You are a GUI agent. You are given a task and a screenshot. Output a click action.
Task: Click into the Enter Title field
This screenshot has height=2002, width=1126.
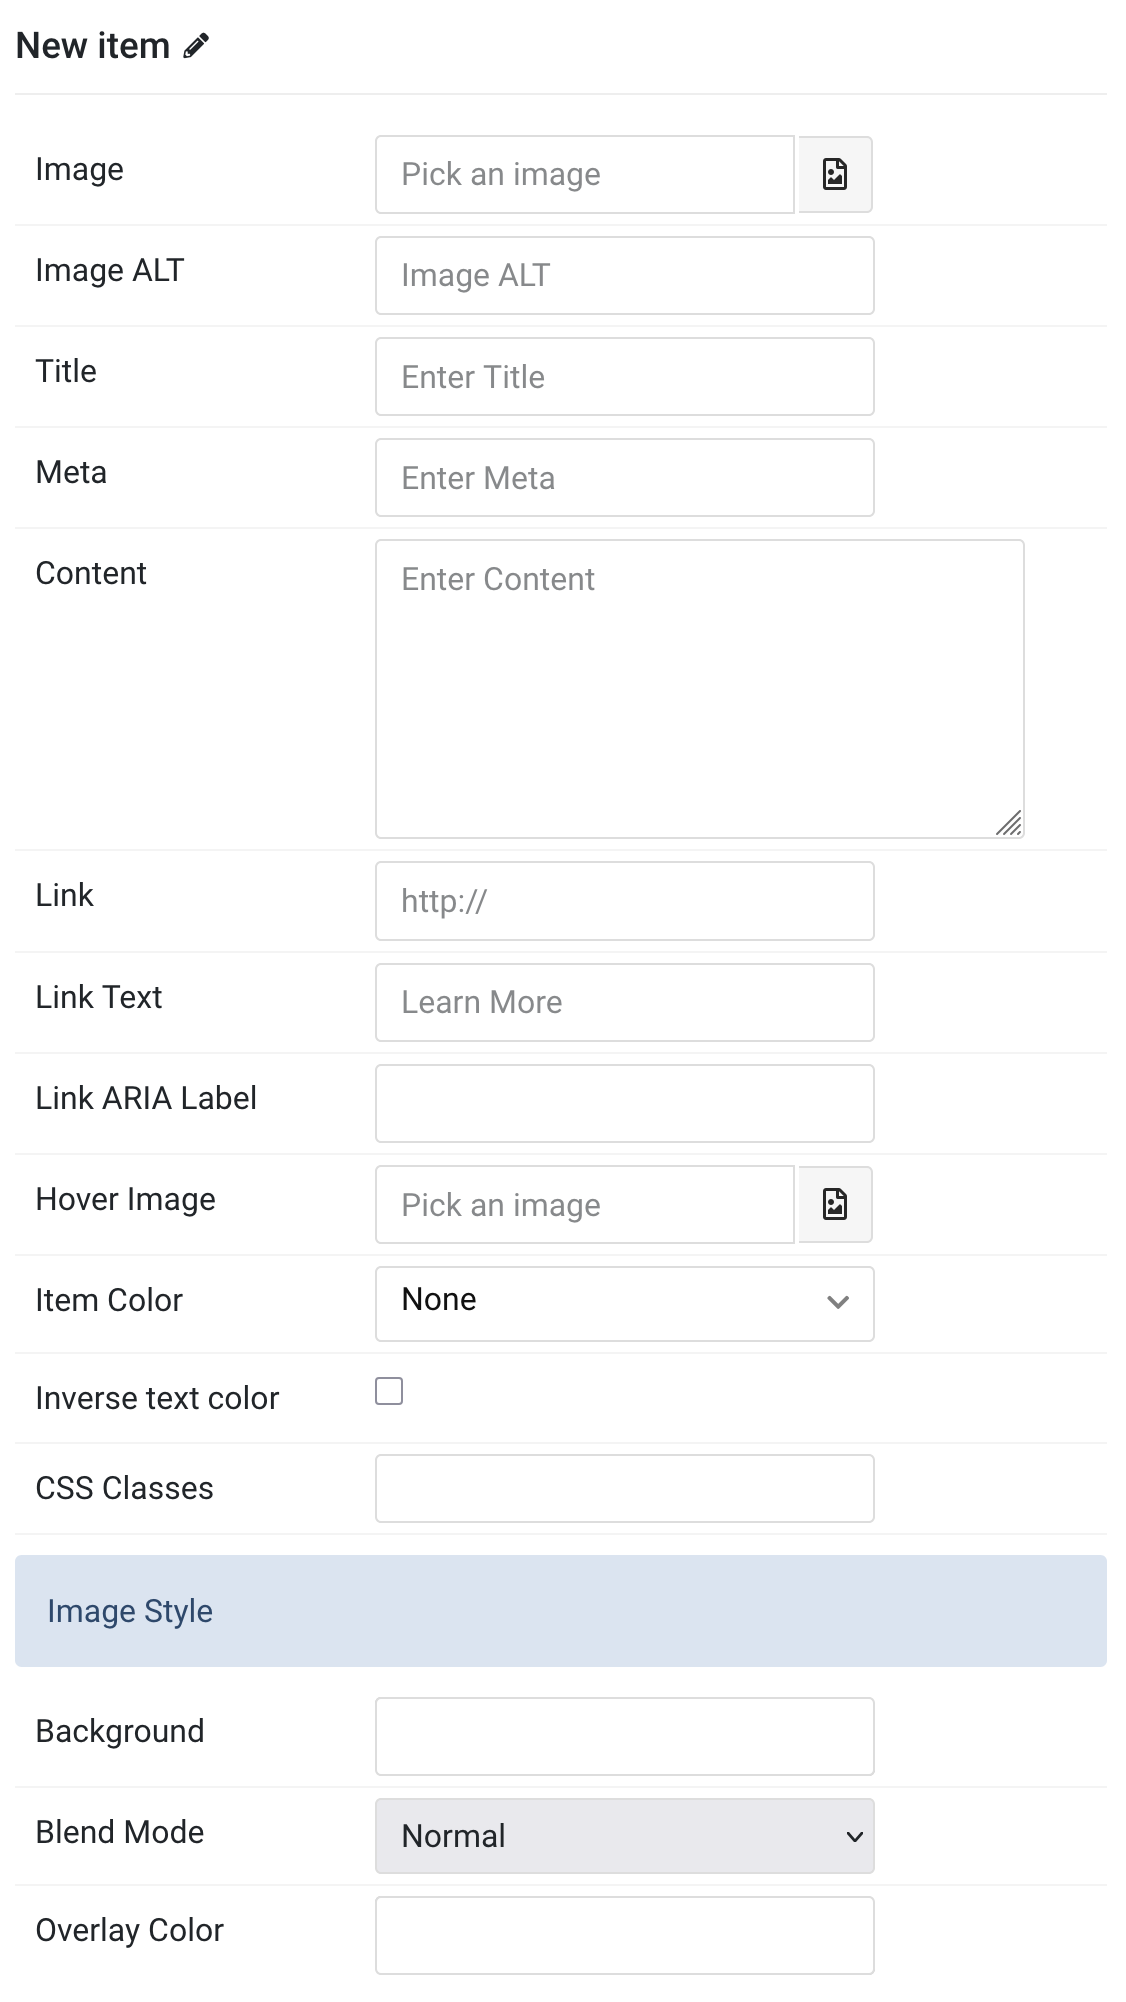[x=625, y=376]
